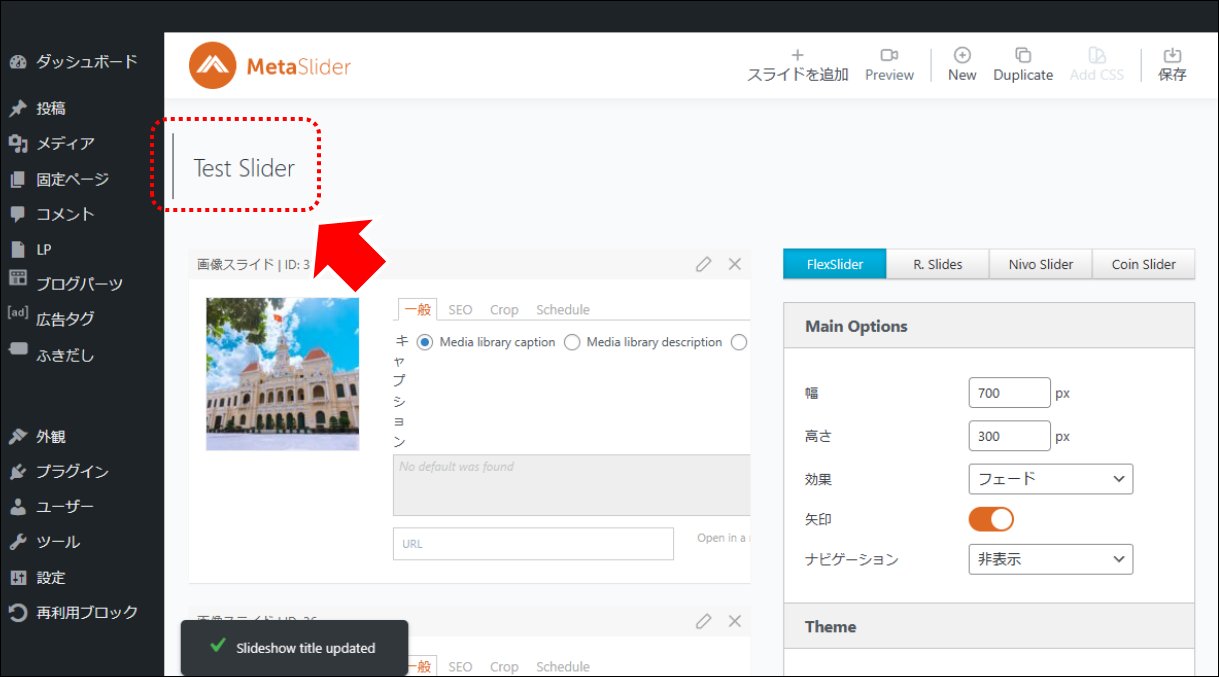1219x677 pixels.
Task: Click the 外観 paintbrush icon
Action: click(17, 436)
